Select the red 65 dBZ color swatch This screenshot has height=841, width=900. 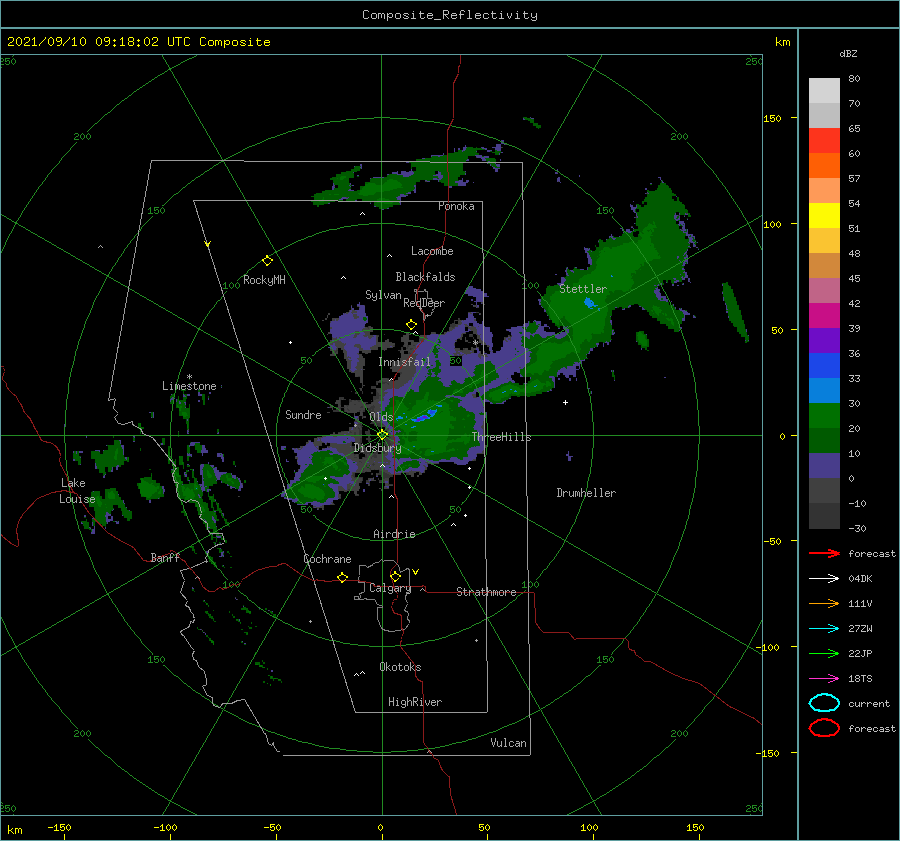[x=824, y=140]
